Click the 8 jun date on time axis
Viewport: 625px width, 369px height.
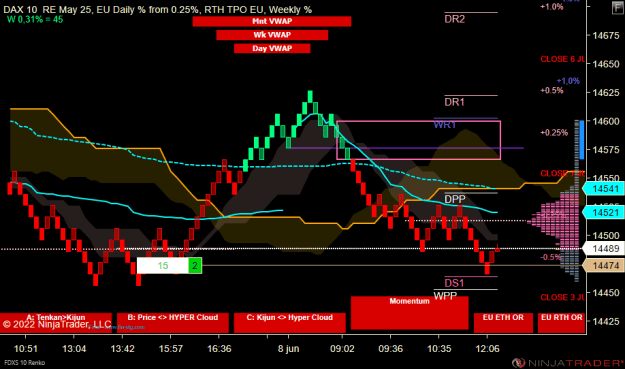[x=289, y=349]
